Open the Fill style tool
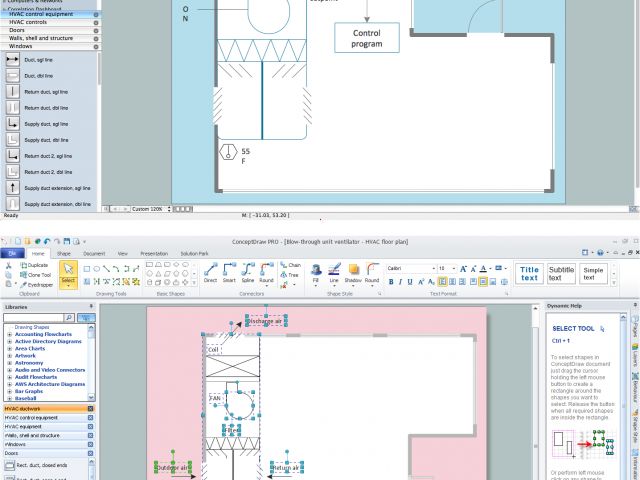The height and width of the screenshot is (480, 640). pos(316,272)
